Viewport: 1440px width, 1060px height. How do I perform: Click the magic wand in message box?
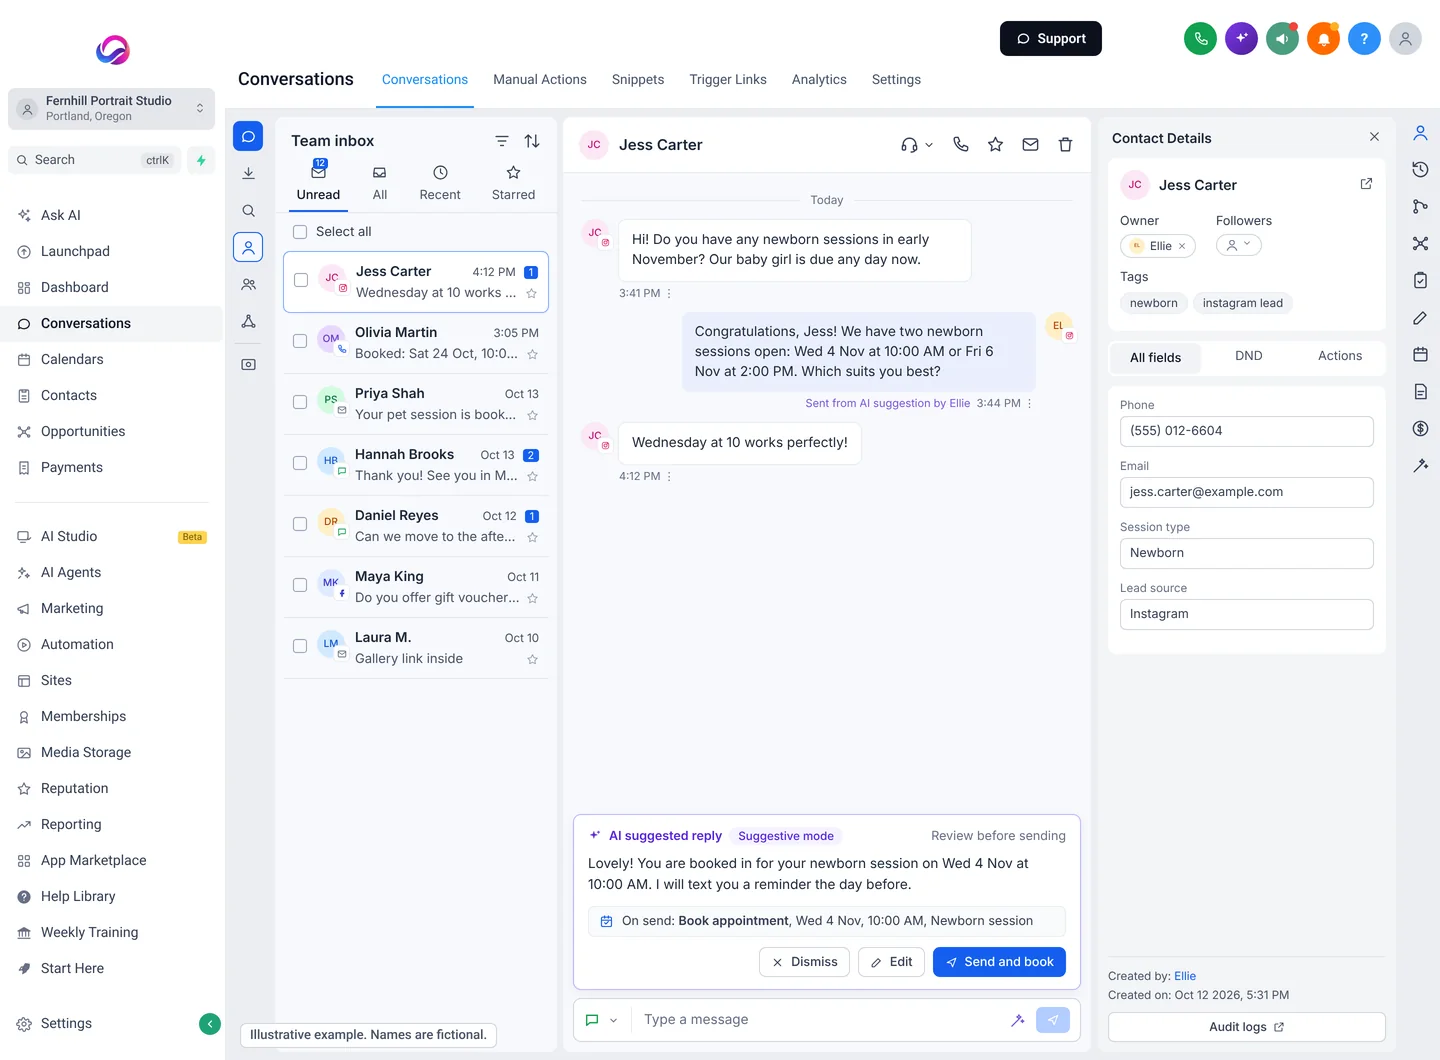tap(1017, 1020)
